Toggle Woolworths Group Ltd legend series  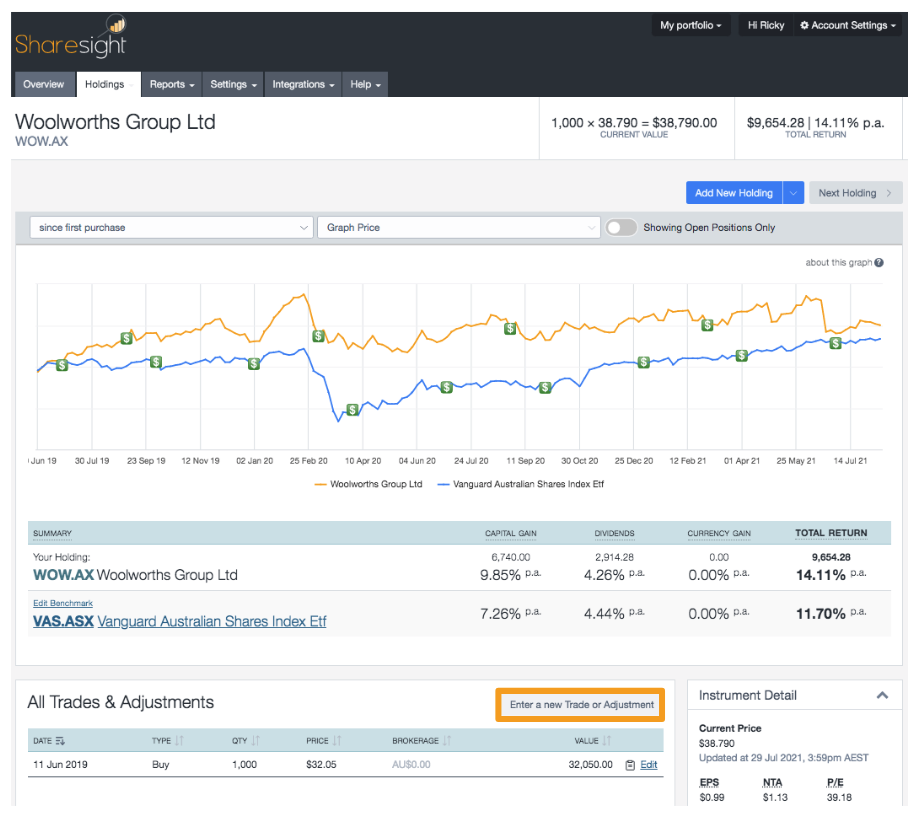[368, 484]
